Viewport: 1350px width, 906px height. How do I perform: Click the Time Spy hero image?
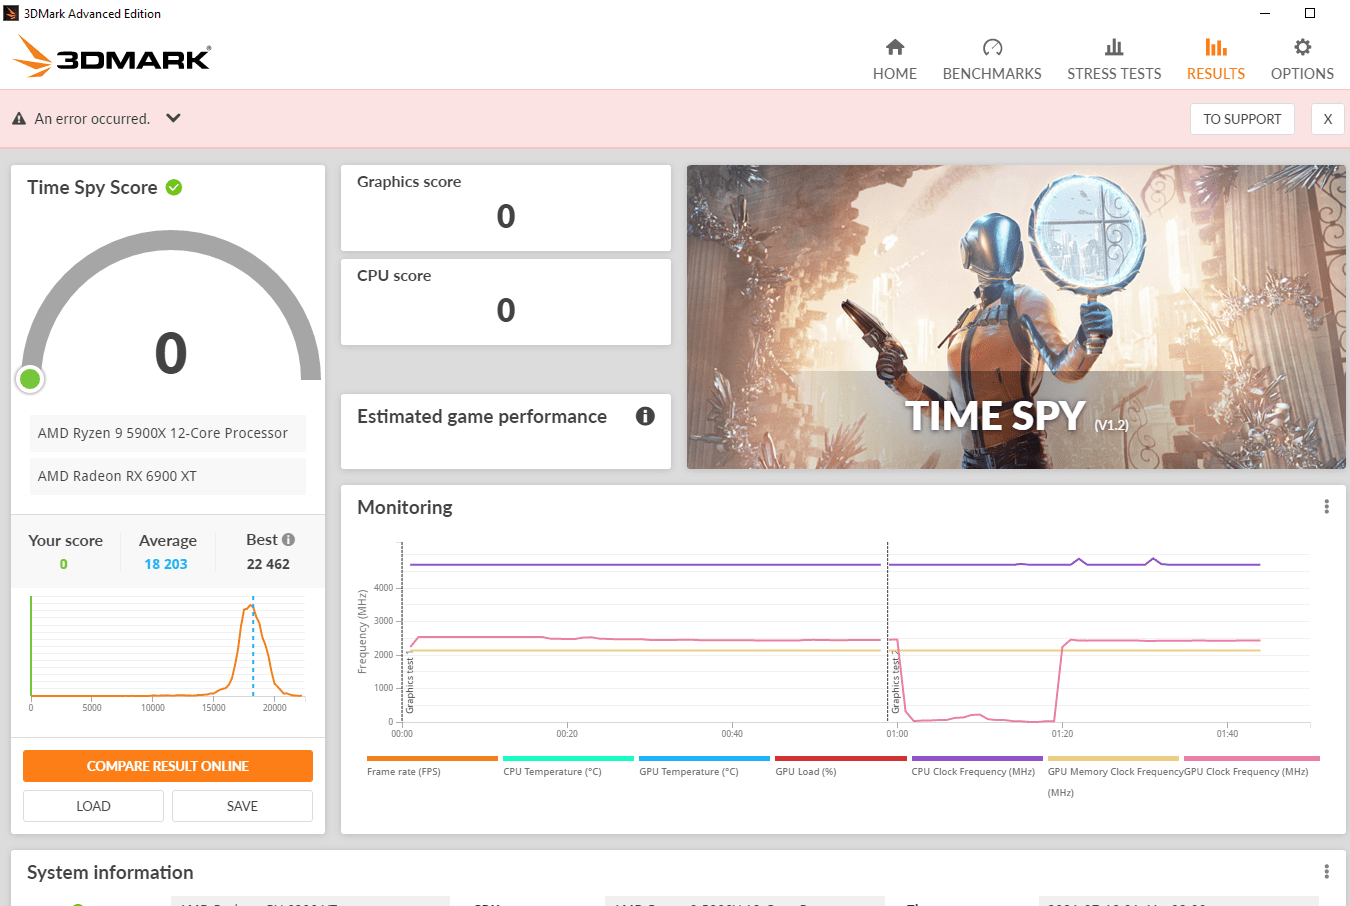coord(1016,317)
